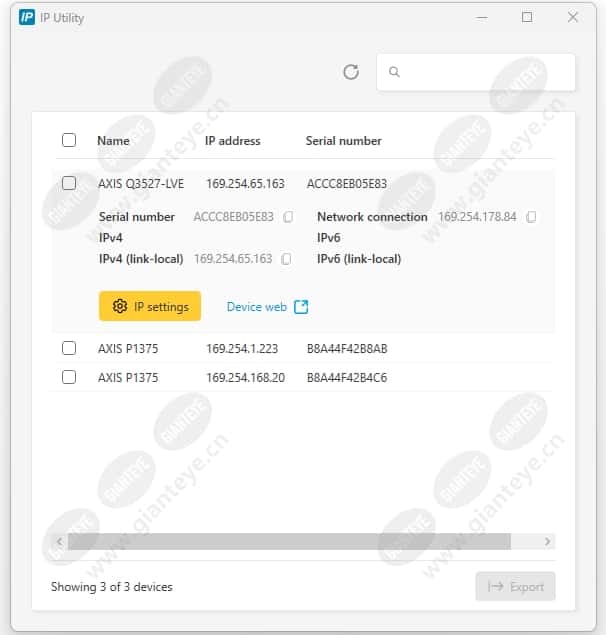Screen dimensions: 606x635
Task: Click the gear icon in IP settings
Action: coord(119,306)
